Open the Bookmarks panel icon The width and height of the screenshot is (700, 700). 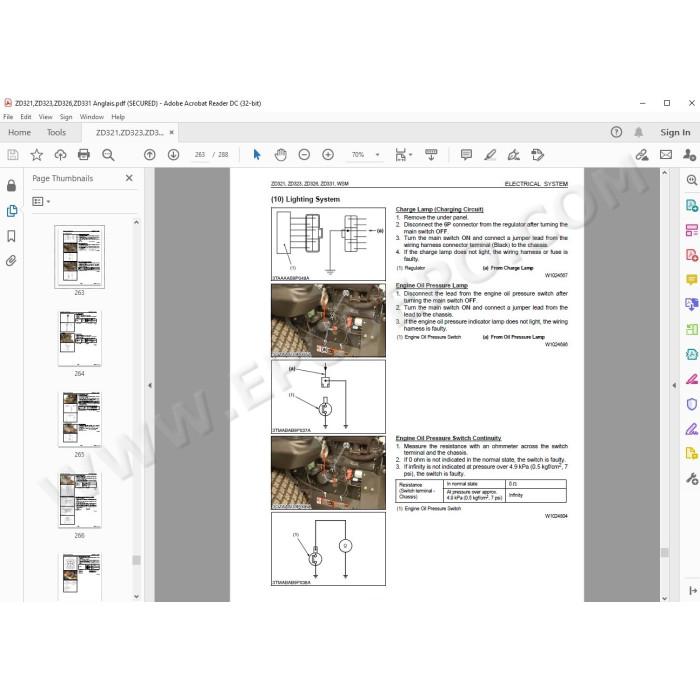pyautogui.click(x=12, y=236)
